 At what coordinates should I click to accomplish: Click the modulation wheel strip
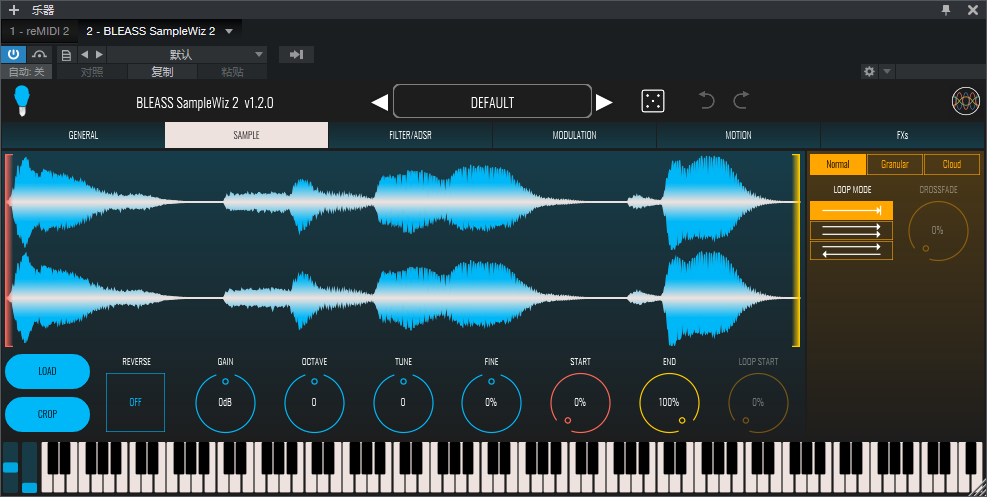30,467
